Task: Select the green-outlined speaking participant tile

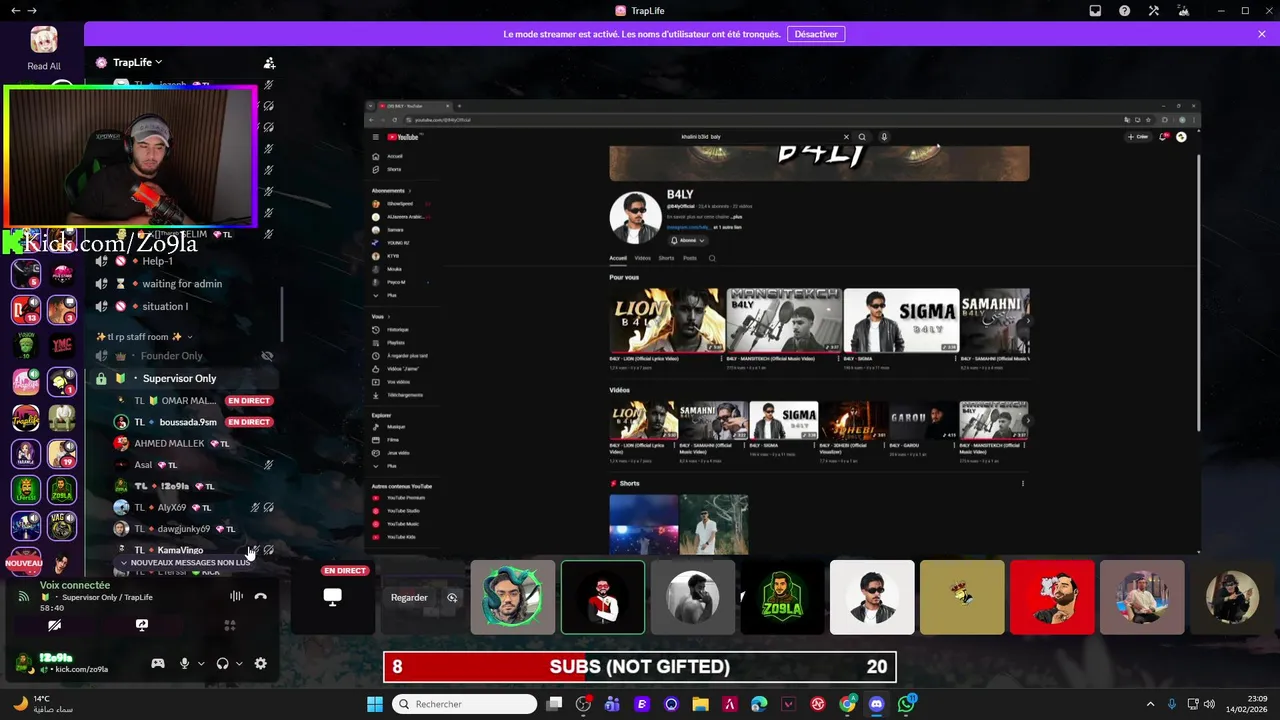Action: (603, 597)
